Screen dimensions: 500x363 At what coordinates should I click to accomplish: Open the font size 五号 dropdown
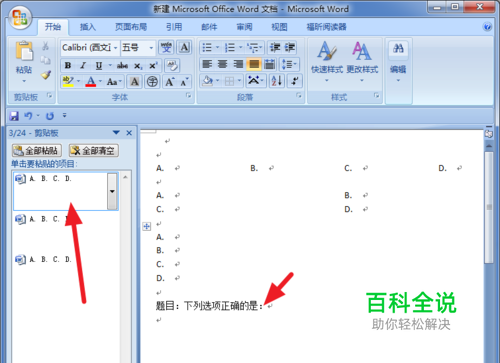[151, 48]
